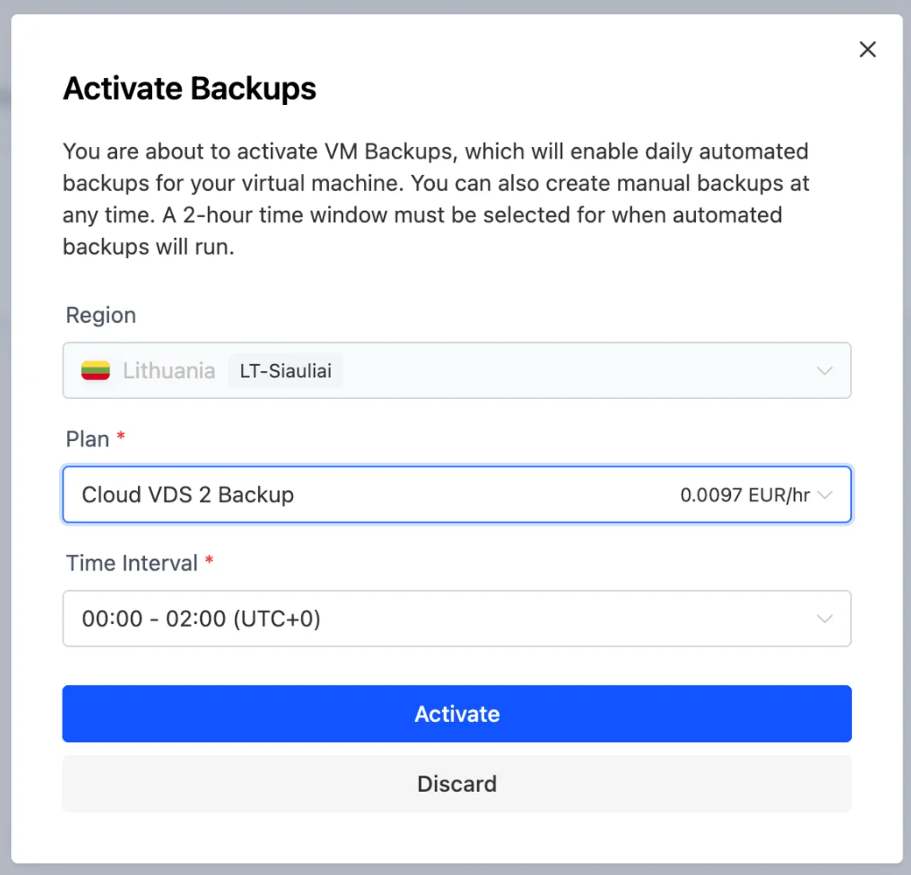Click the Activate Backups dialog title
911x875 pixels.
tap(190, 89)
